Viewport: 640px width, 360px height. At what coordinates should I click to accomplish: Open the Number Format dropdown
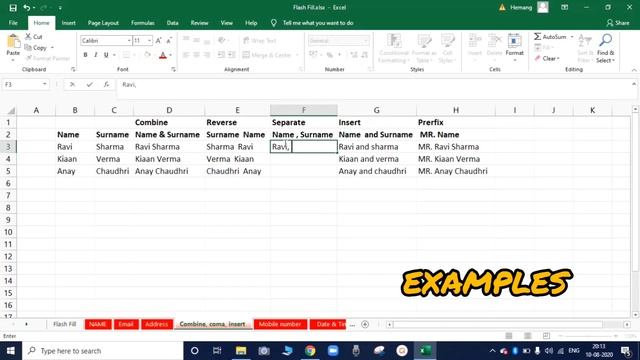[x=365, y=40]
